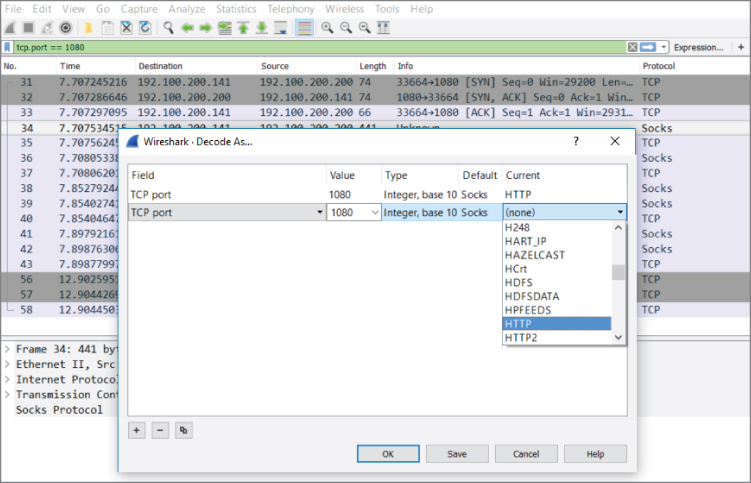Start capture with the shark fin icon

(x=10, y=28)
